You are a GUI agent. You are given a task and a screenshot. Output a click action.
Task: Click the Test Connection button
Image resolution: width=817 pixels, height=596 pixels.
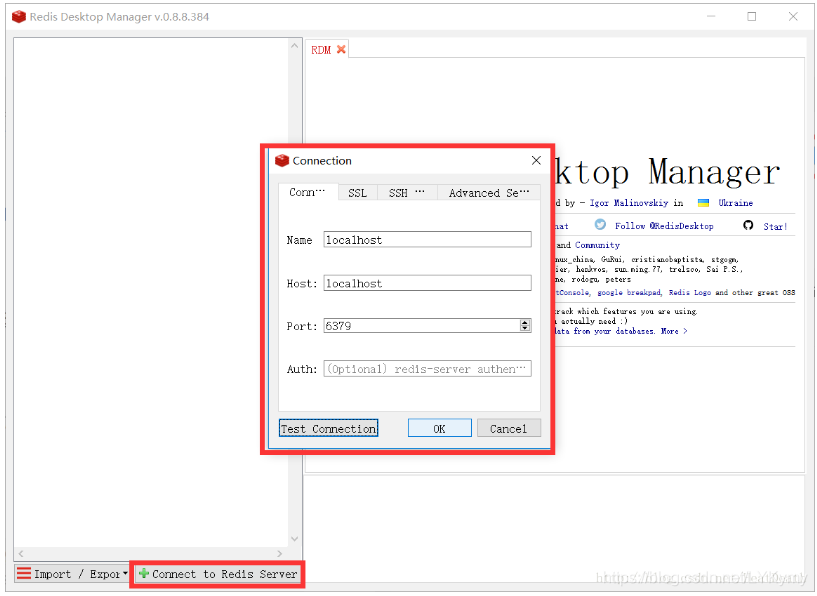click(328, 429)
